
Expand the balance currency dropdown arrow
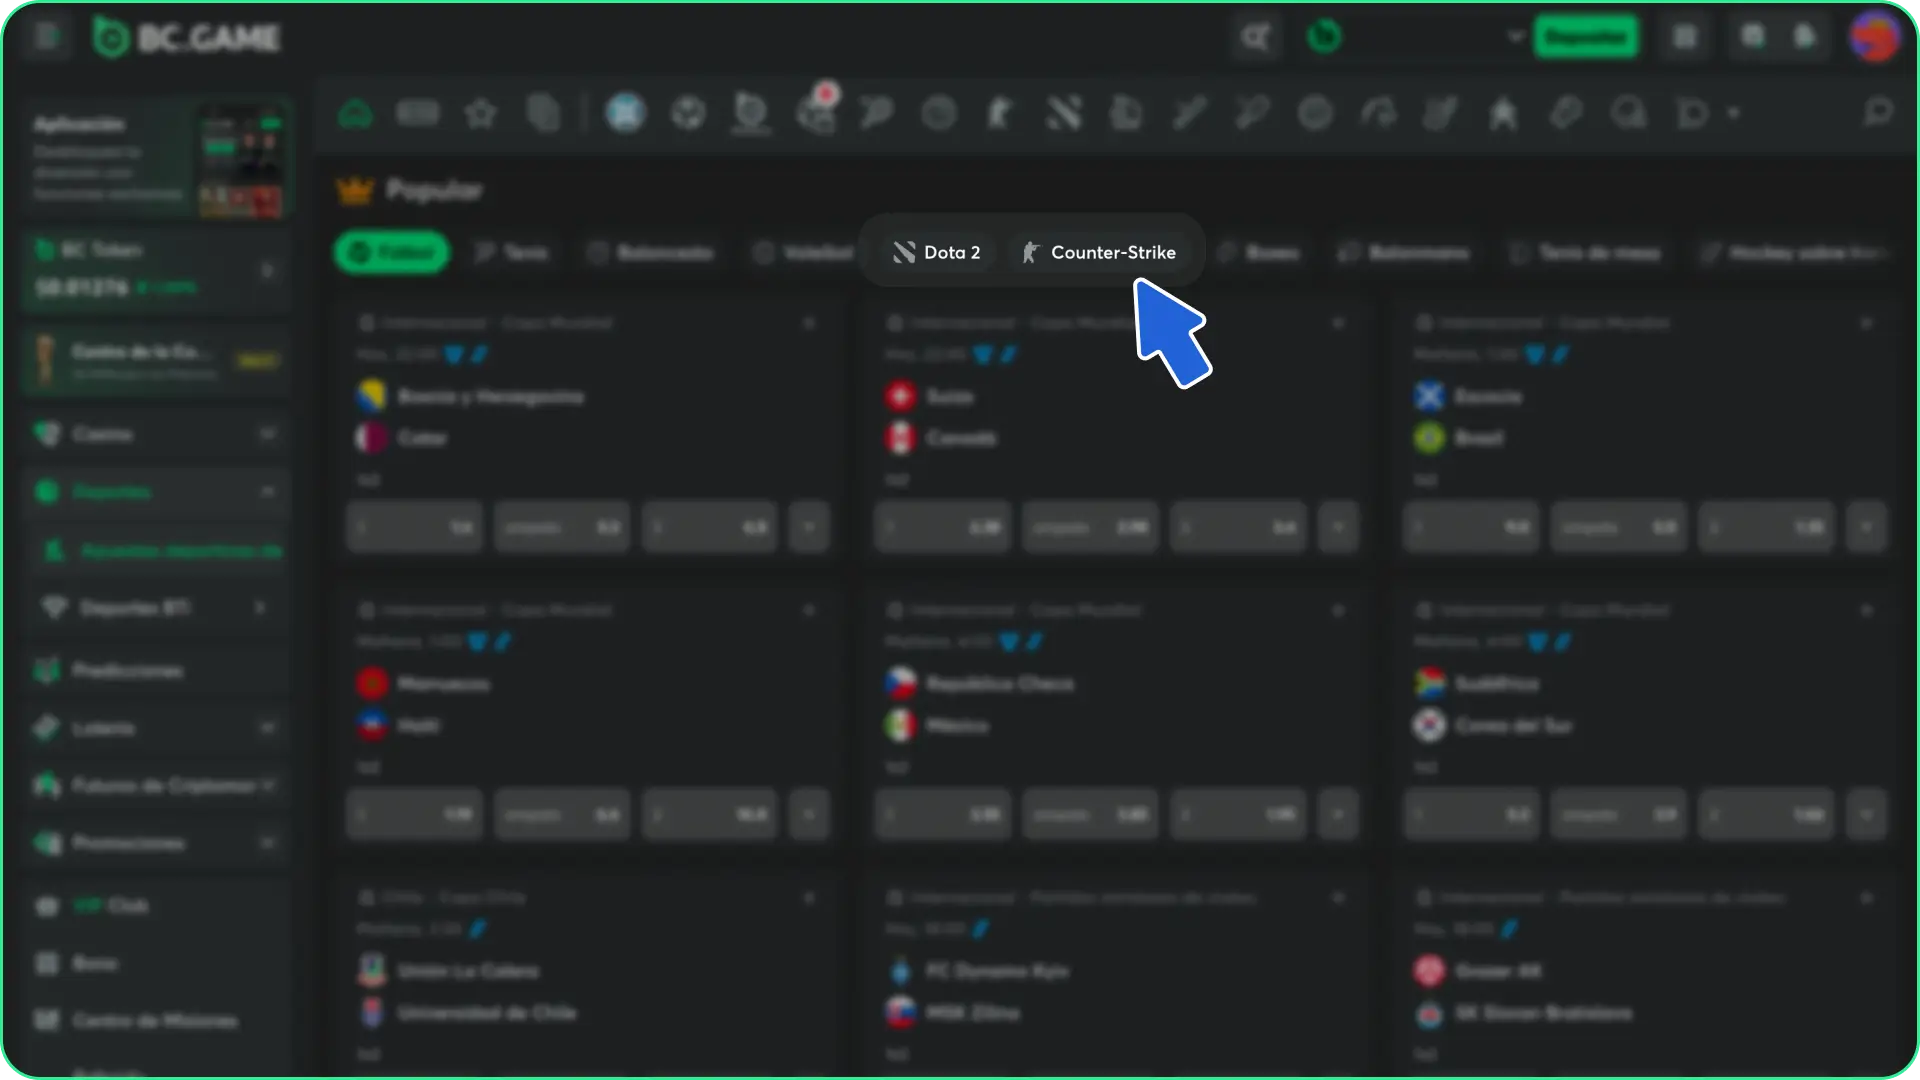pyautogui.click(x=1515, y=37)
